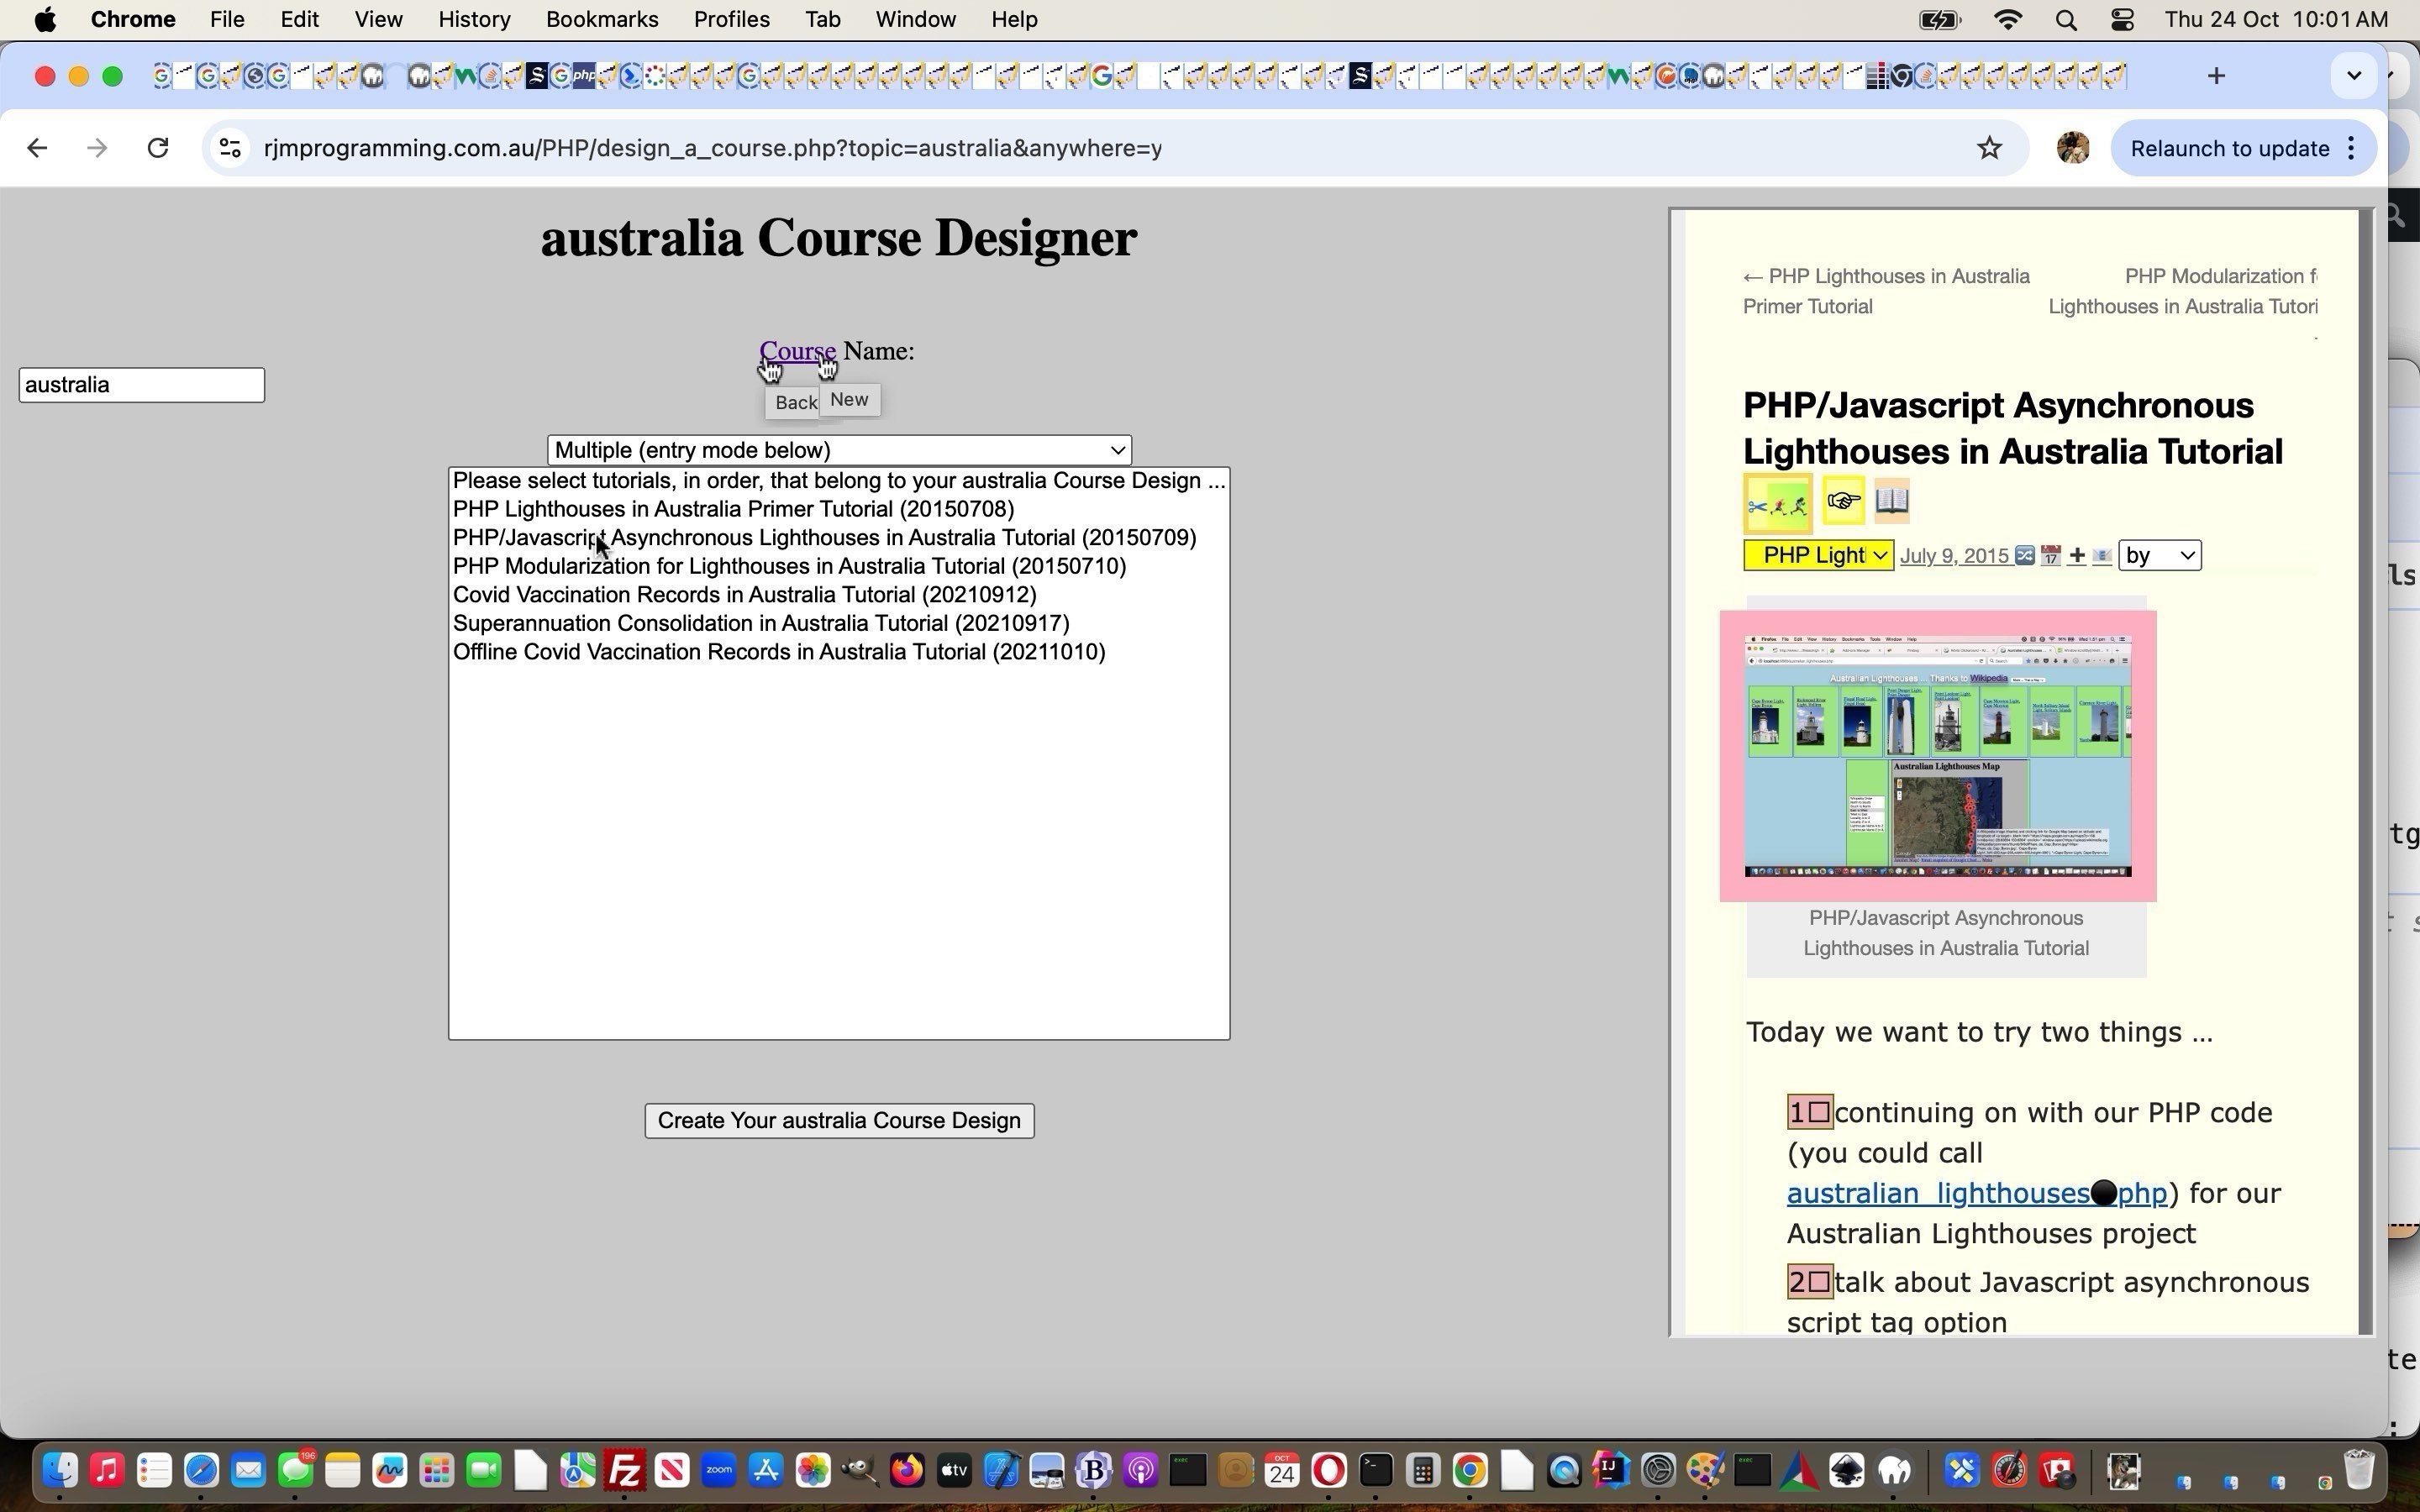Reload the page with the refresh icon

[x=157, y=149]
